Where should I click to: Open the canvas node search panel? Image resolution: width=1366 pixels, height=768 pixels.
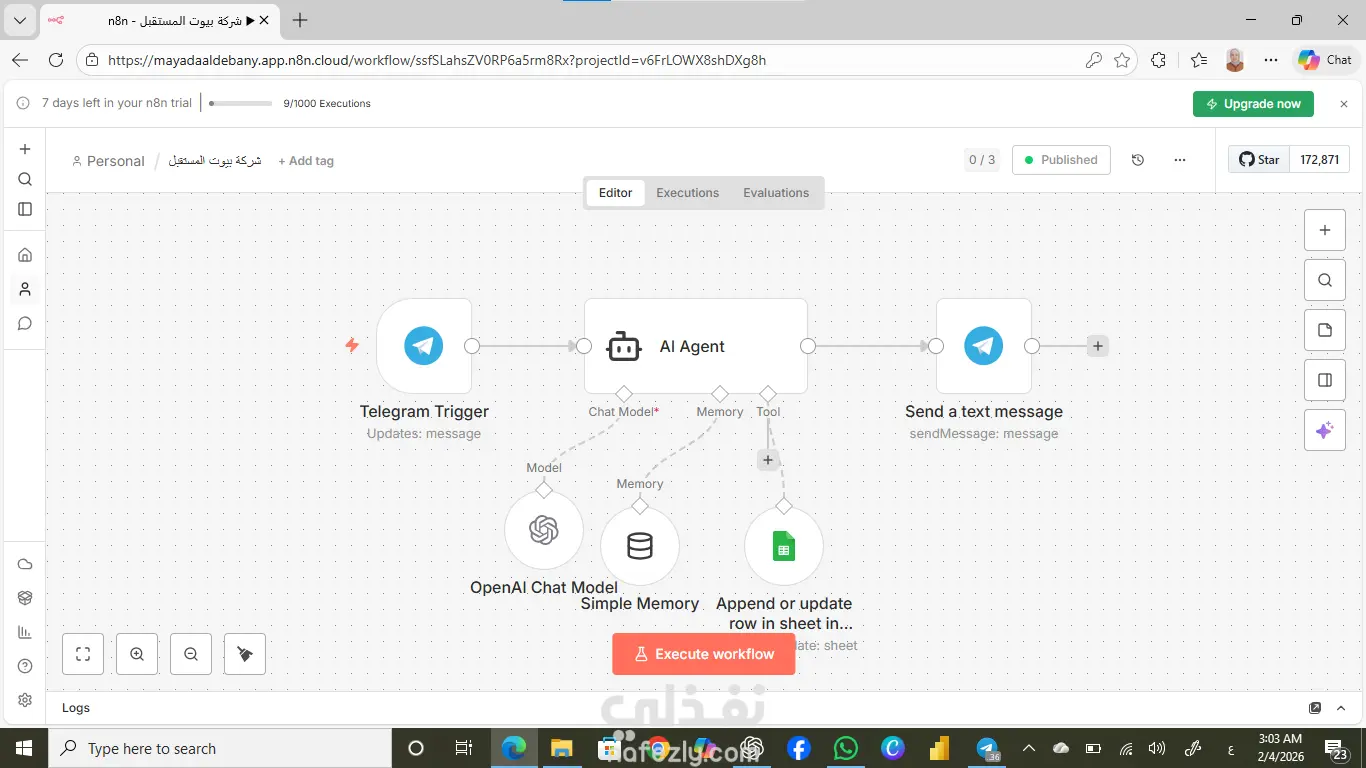pyautogui.click(x=1325, y=280)
